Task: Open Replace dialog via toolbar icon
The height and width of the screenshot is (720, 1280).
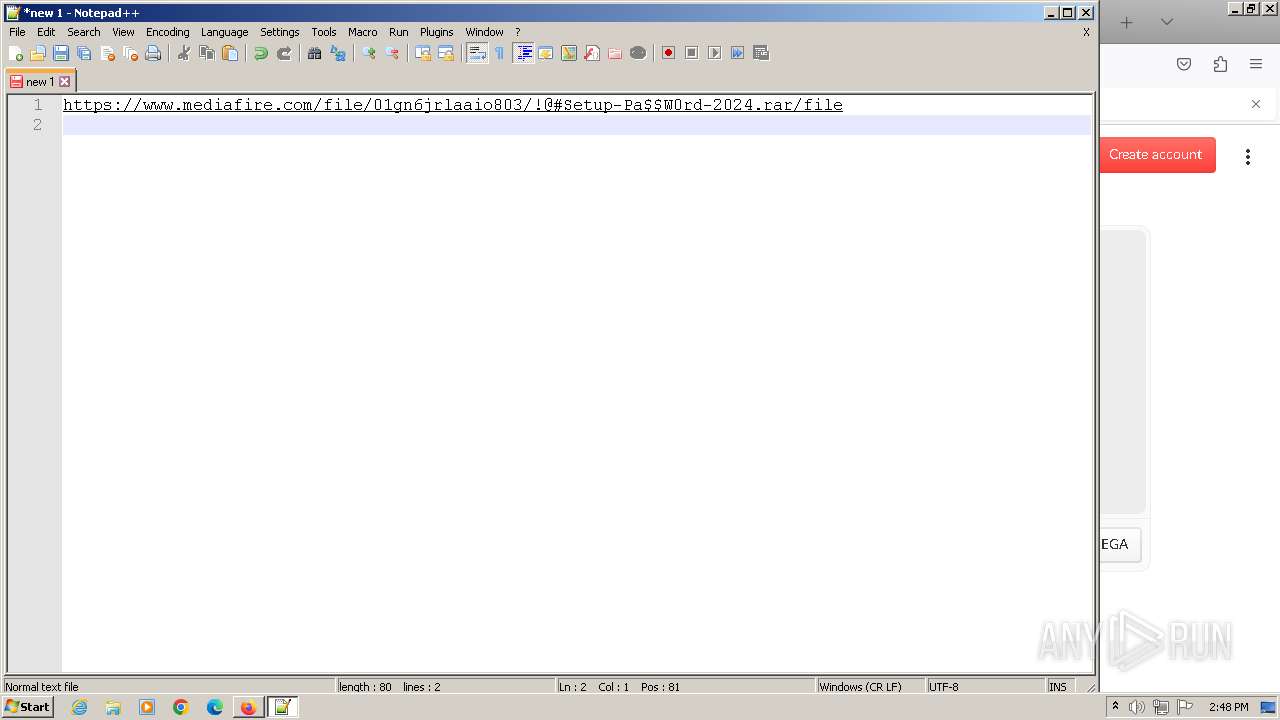Action: pos(338,53)
